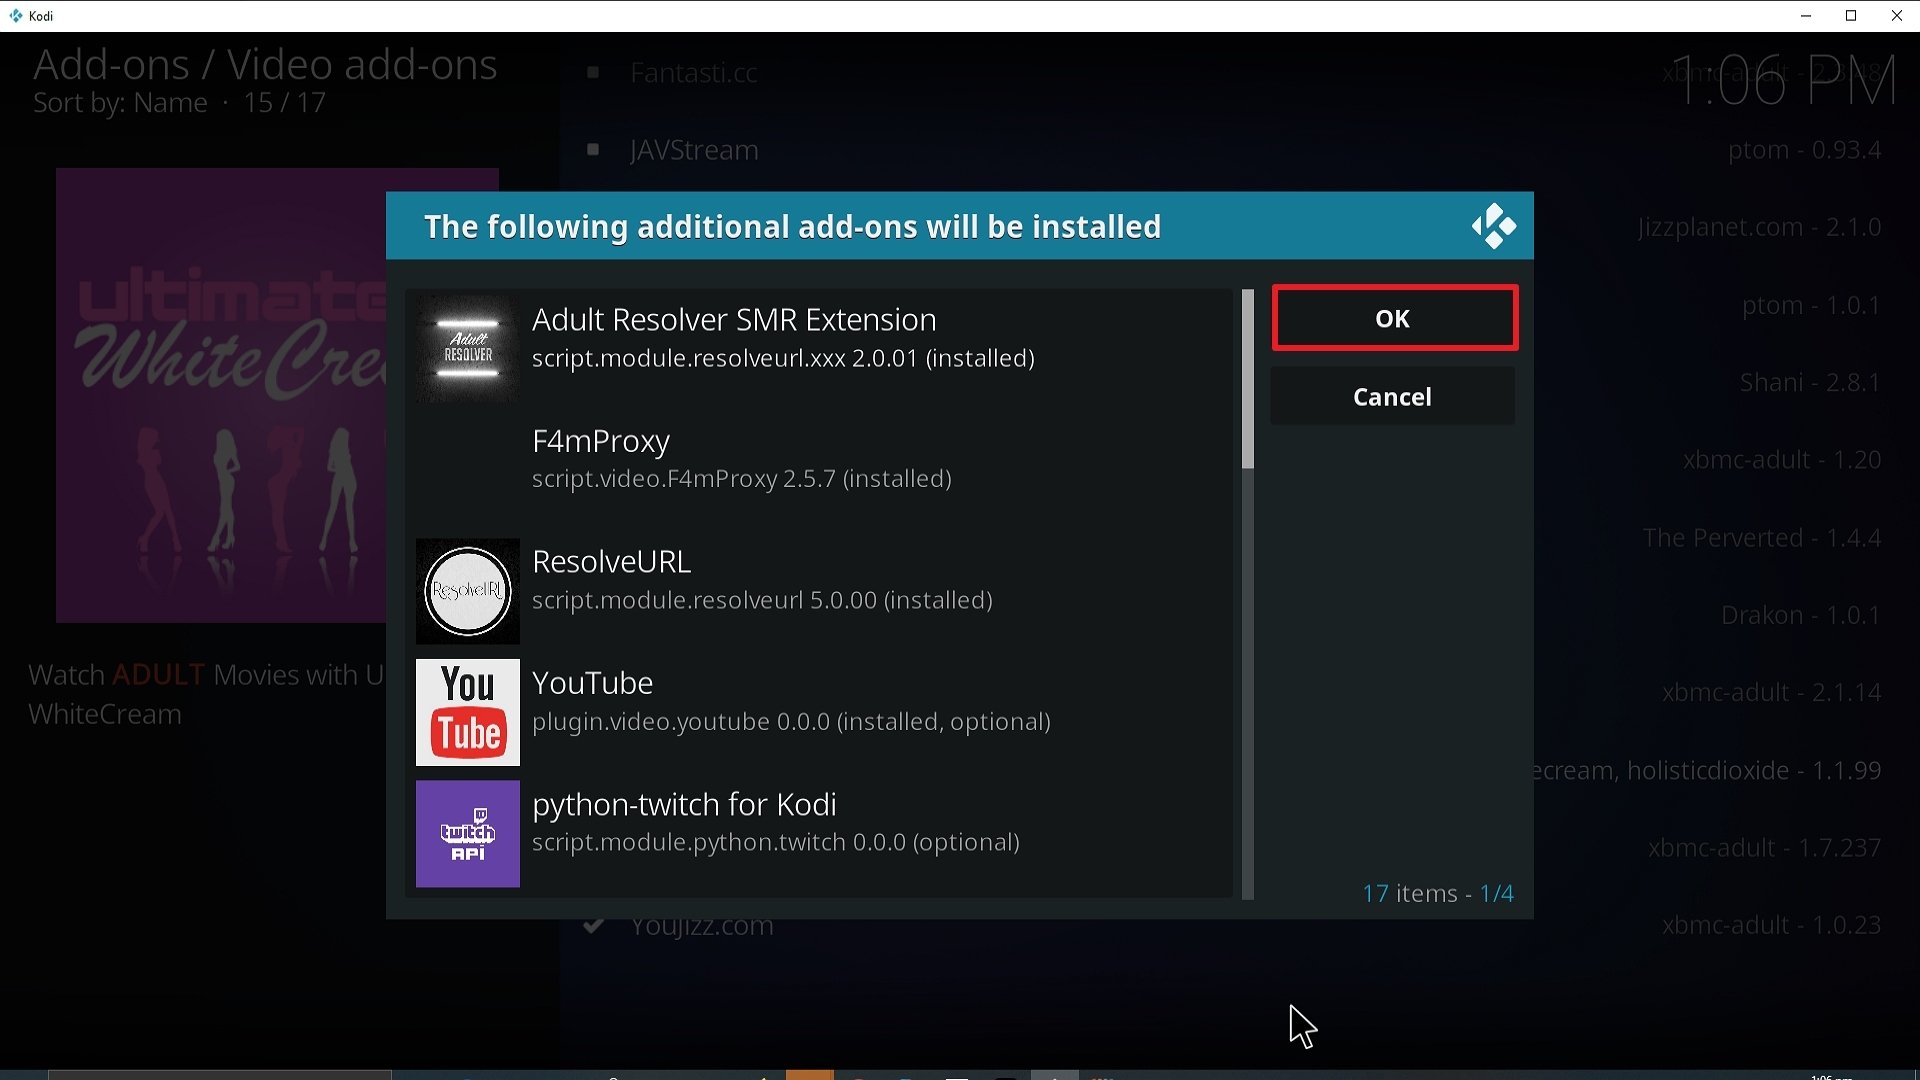Viewport: 1920px width, 1080px height.
Task: Click 'plugin.video.youtube 0.0.0 (installed, optional)' text
Action: [x=791, y=722]
